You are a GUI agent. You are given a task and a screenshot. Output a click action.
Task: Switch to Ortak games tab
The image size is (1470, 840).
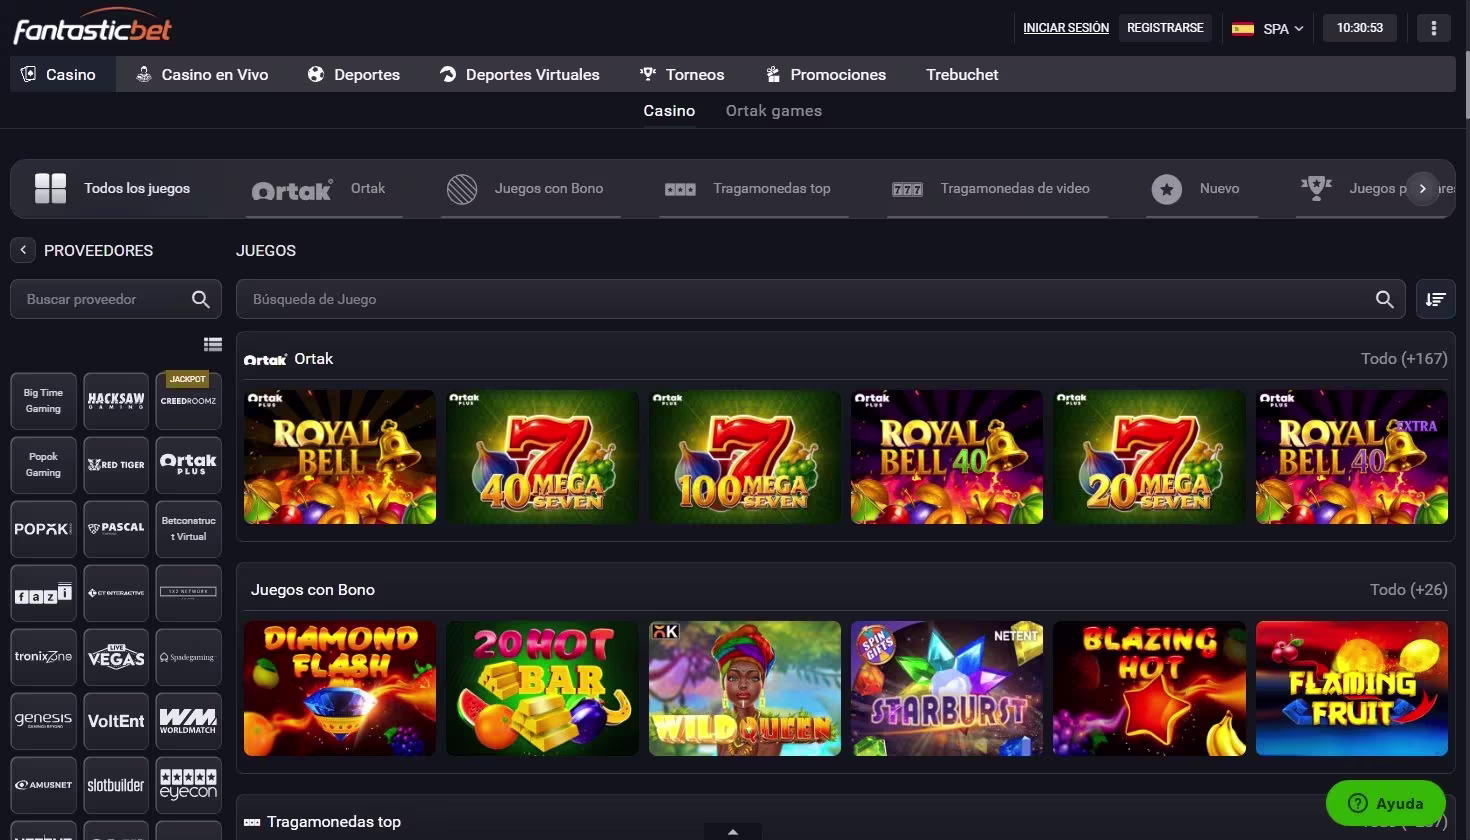[774, 111]
